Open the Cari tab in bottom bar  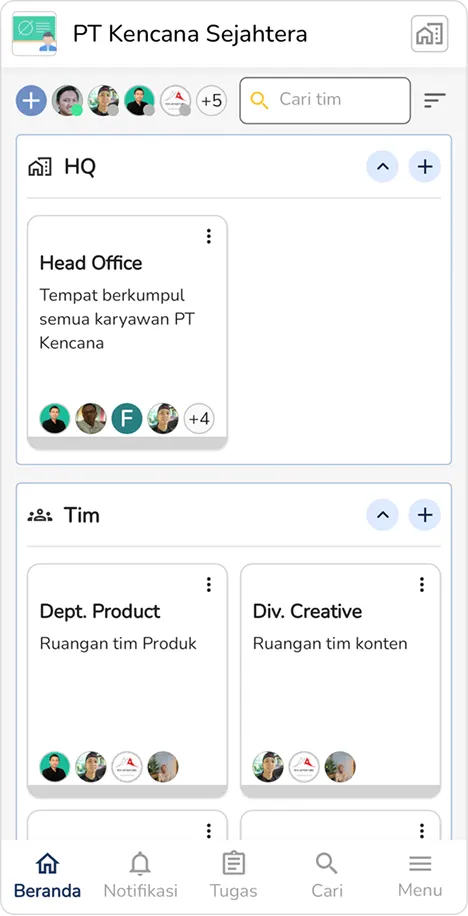coord(326,875)
